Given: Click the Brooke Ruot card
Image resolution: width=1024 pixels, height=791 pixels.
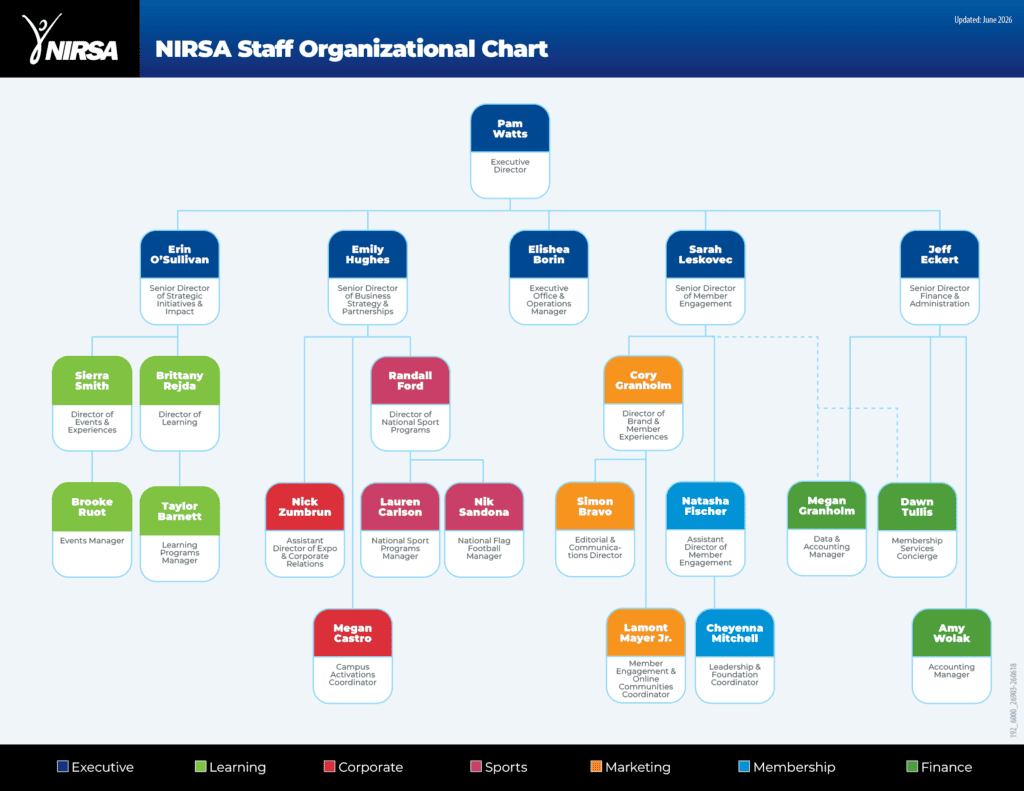Looking at the screenshot, I should tap(92, 530).
